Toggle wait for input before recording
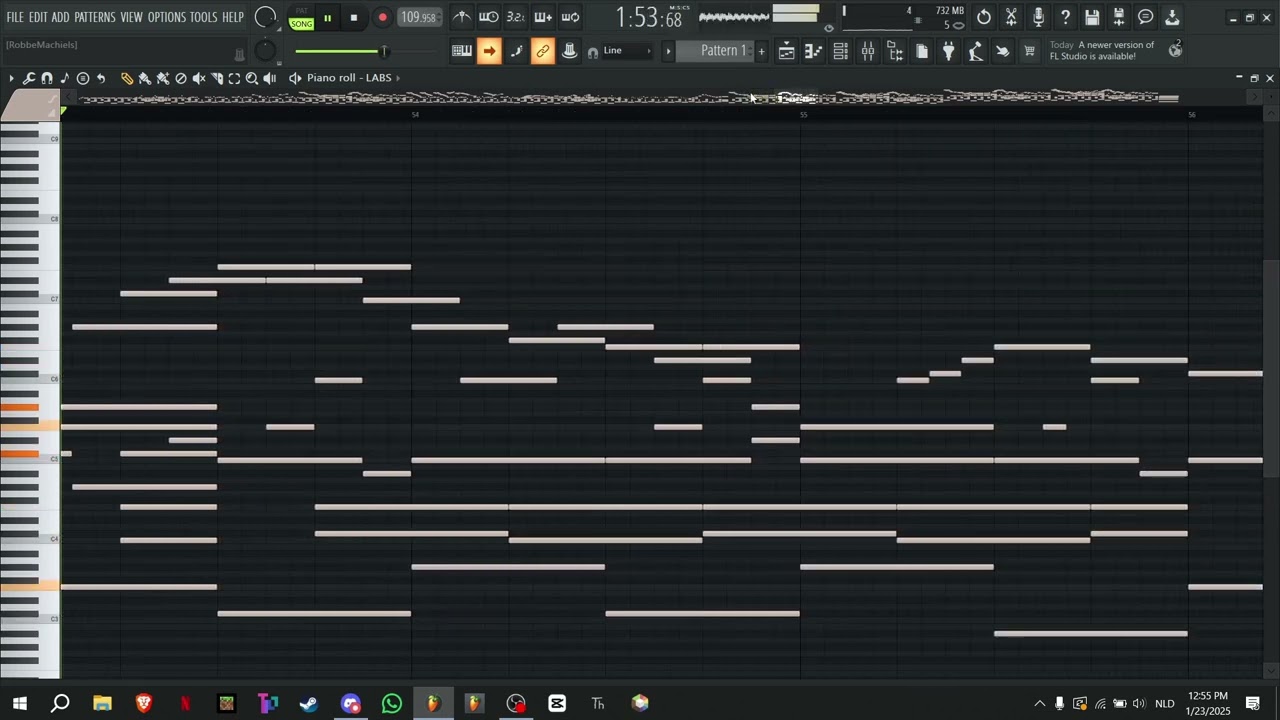Screen dimensions: 1280x720 pyautogui.click(x=489, y=17)
